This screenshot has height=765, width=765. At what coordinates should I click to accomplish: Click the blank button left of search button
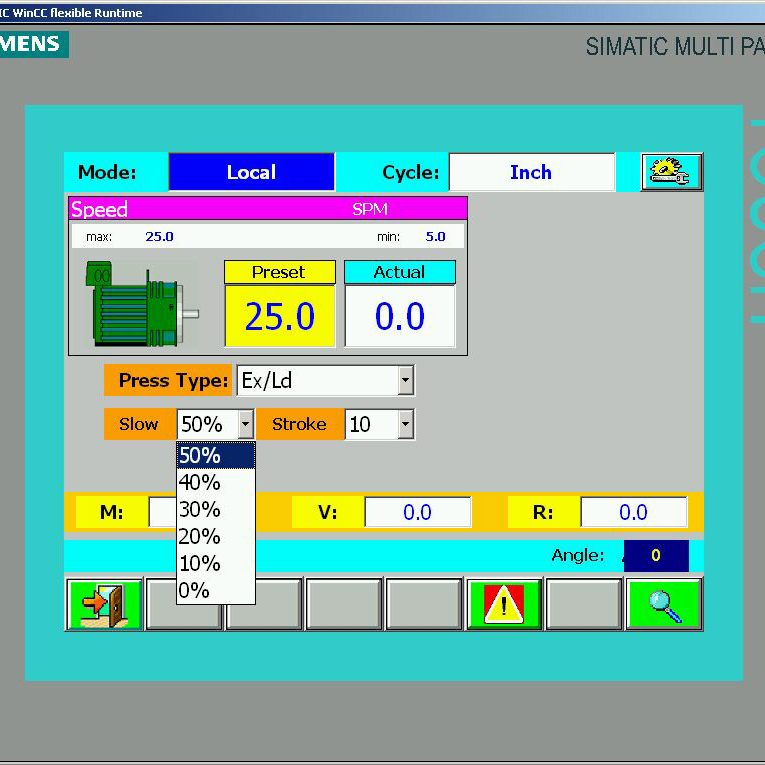584,604
